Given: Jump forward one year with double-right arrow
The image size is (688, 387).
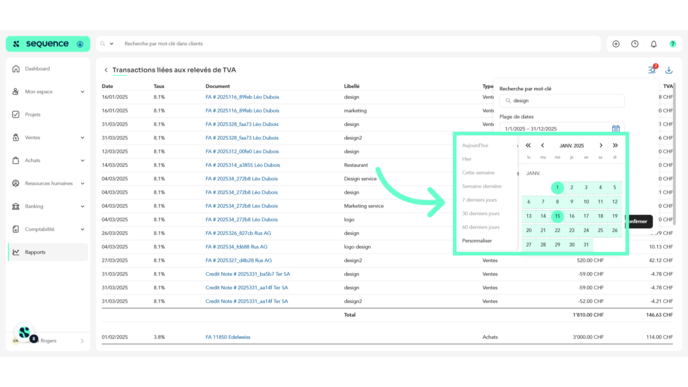Looking at the screenshot, I should point(615,145).
